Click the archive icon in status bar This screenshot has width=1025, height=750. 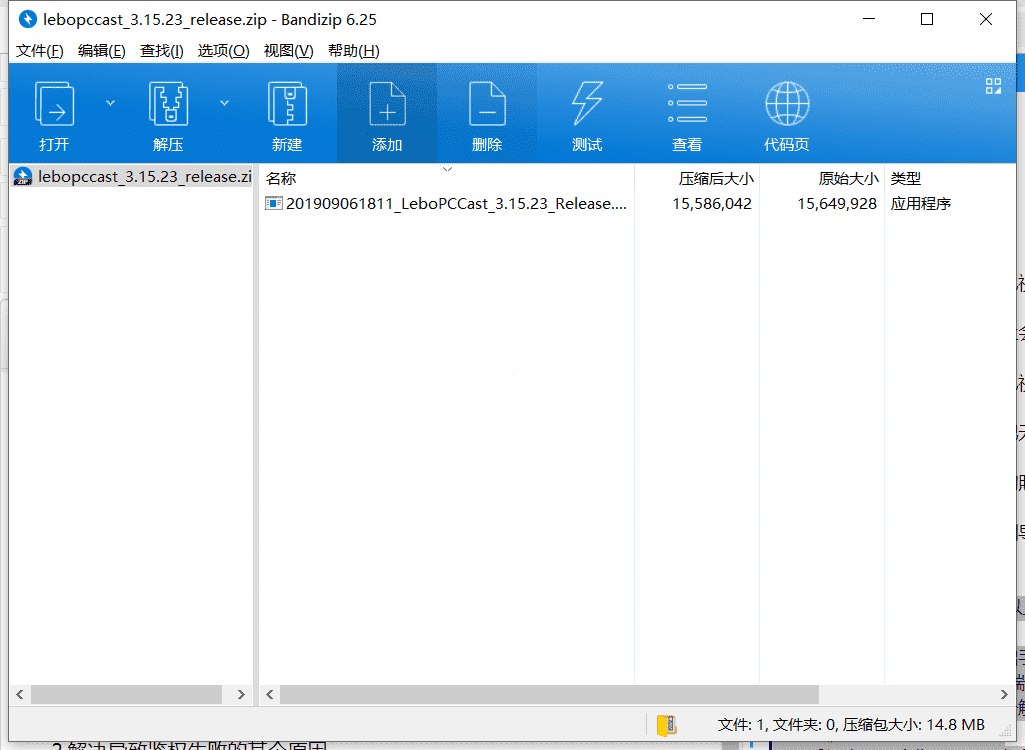coord(667,724)
